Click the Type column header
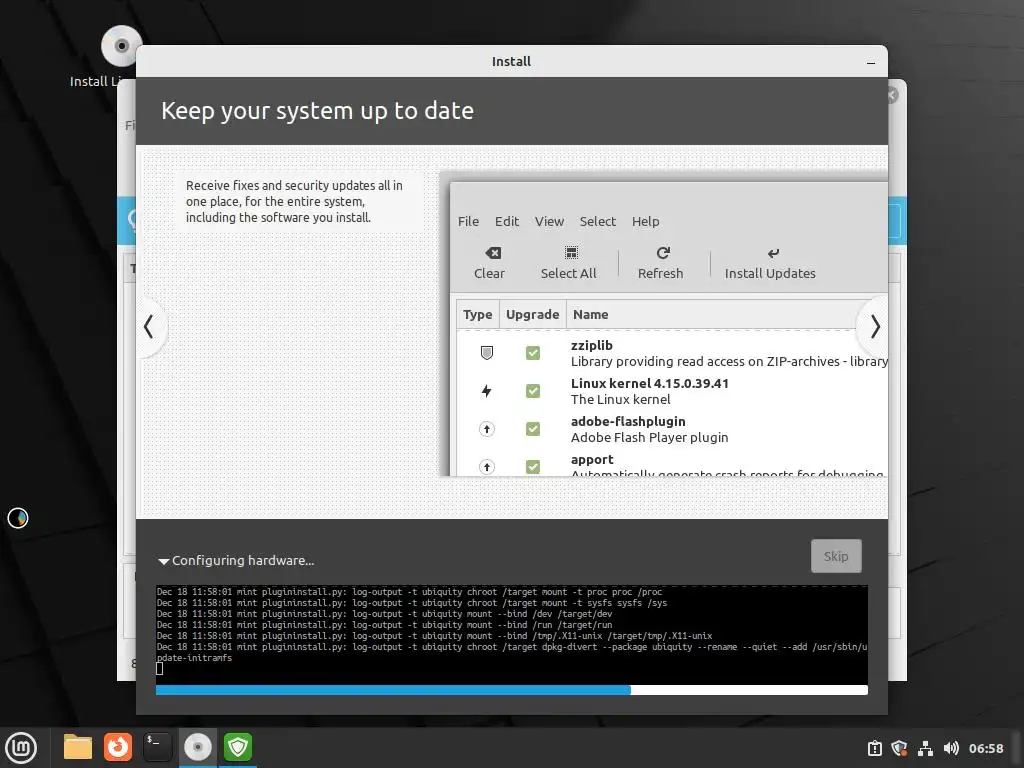1024x768 pixels. pyautogui.click(x=477, y=314)
